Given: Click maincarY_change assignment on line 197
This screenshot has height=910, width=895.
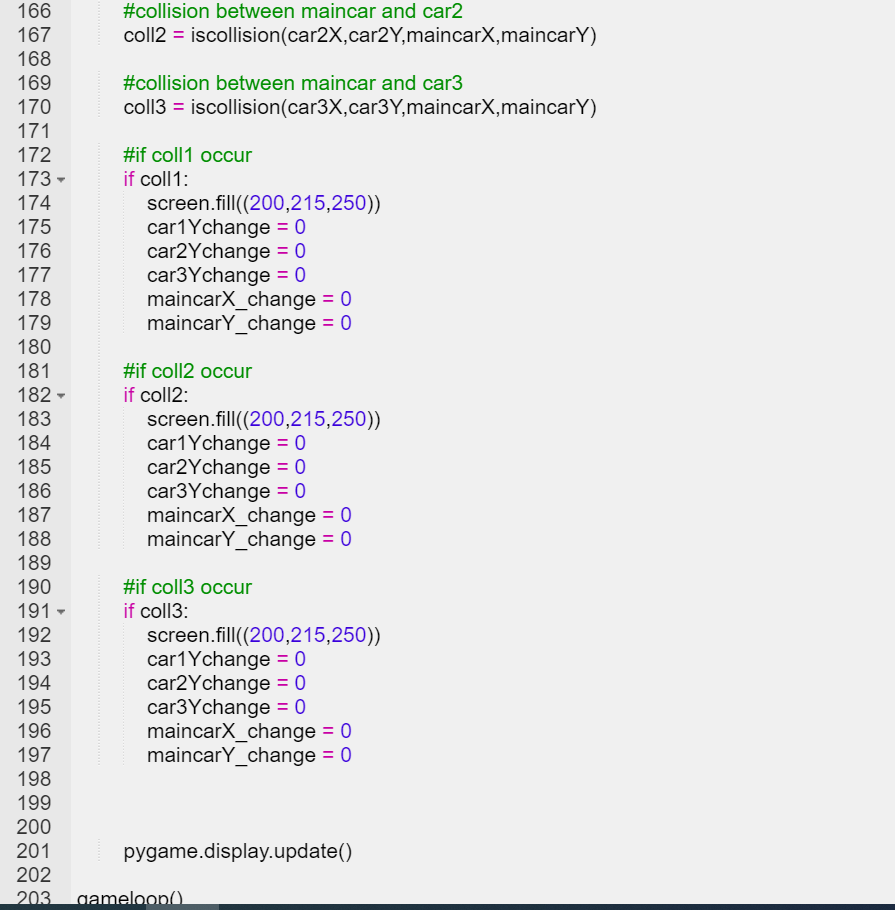Looking at the screenshot, I should 249,755.
